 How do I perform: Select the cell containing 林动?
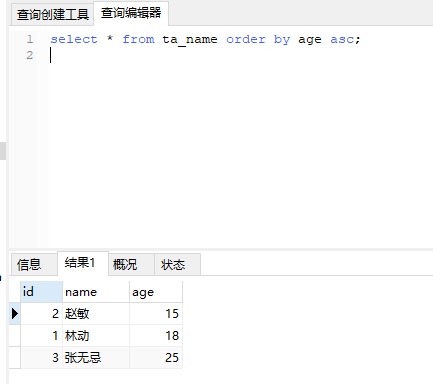click(x=96, y=336)
